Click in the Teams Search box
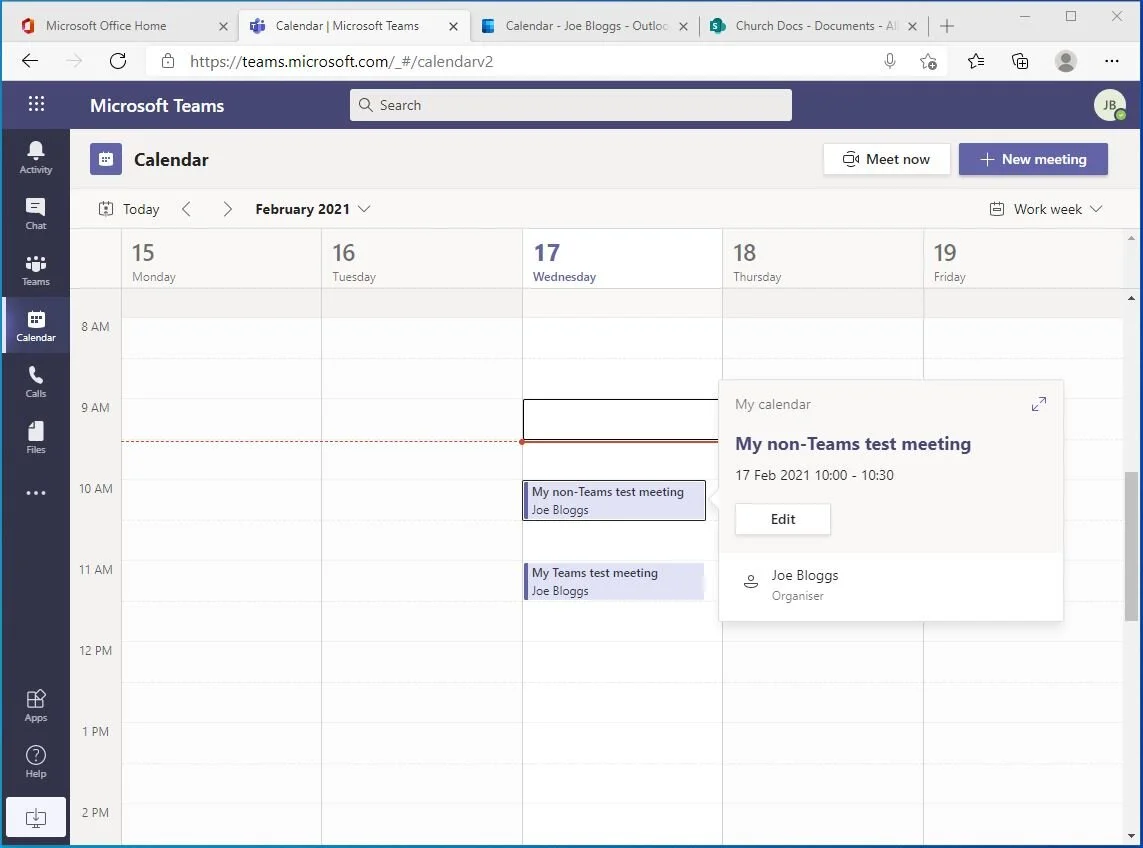The height and width of the screenshot is (848, 1143). click(x=570, y=105)
